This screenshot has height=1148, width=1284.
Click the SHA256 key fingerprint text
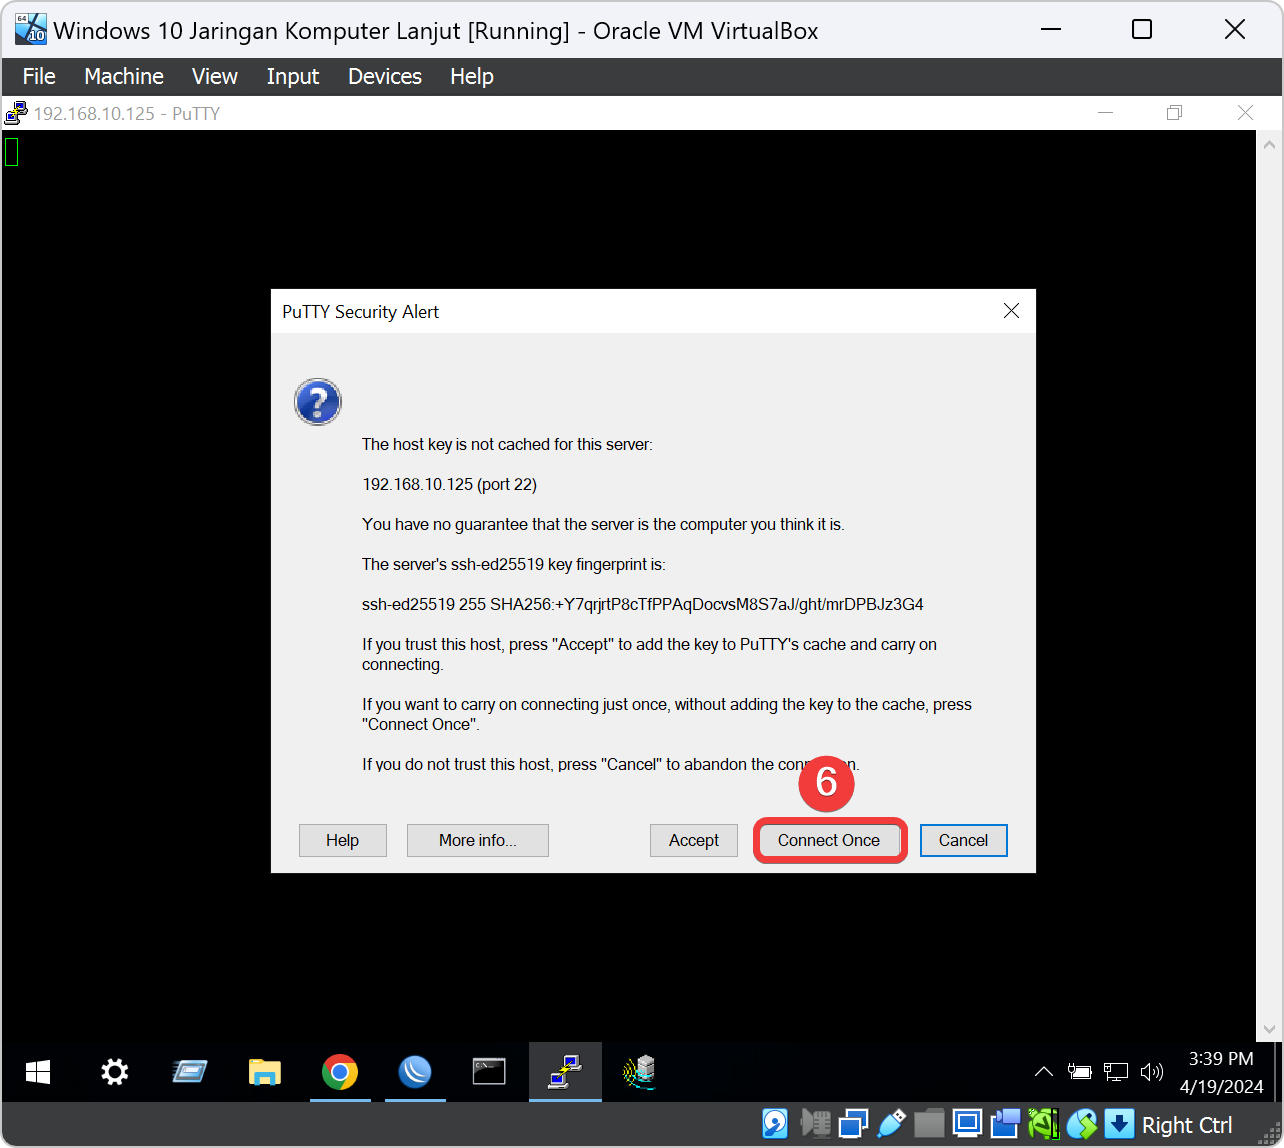tap(643, 604)
